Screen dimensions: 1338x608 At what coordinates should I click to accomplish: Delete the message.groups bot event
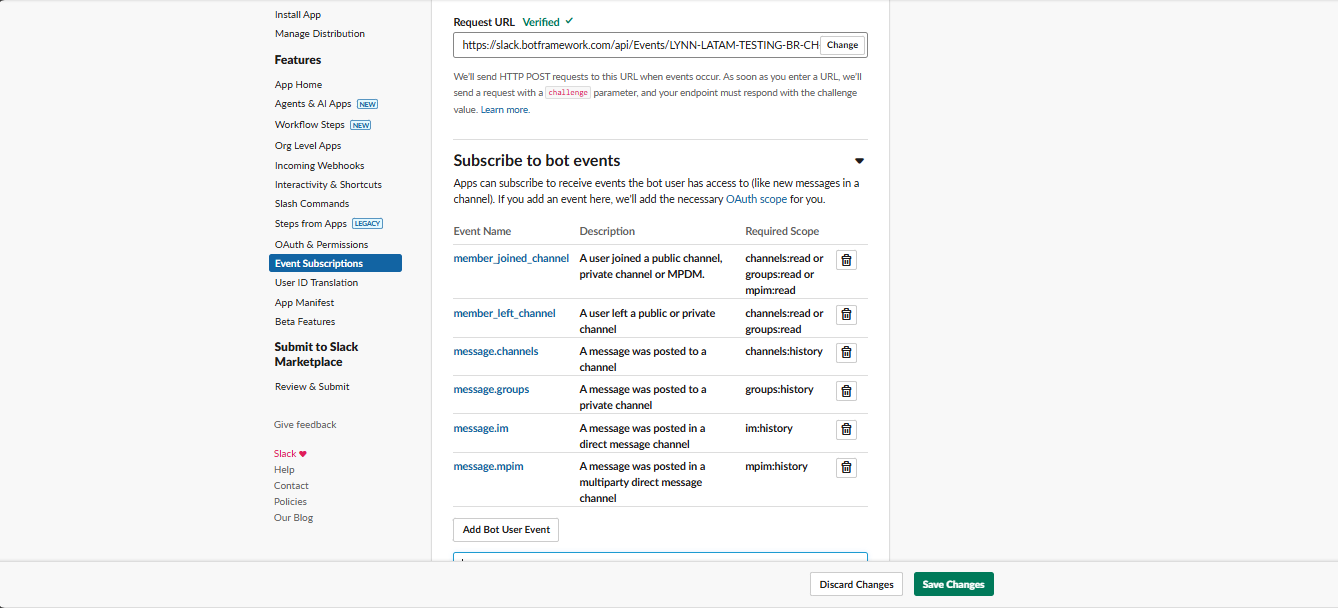point(846,391)
